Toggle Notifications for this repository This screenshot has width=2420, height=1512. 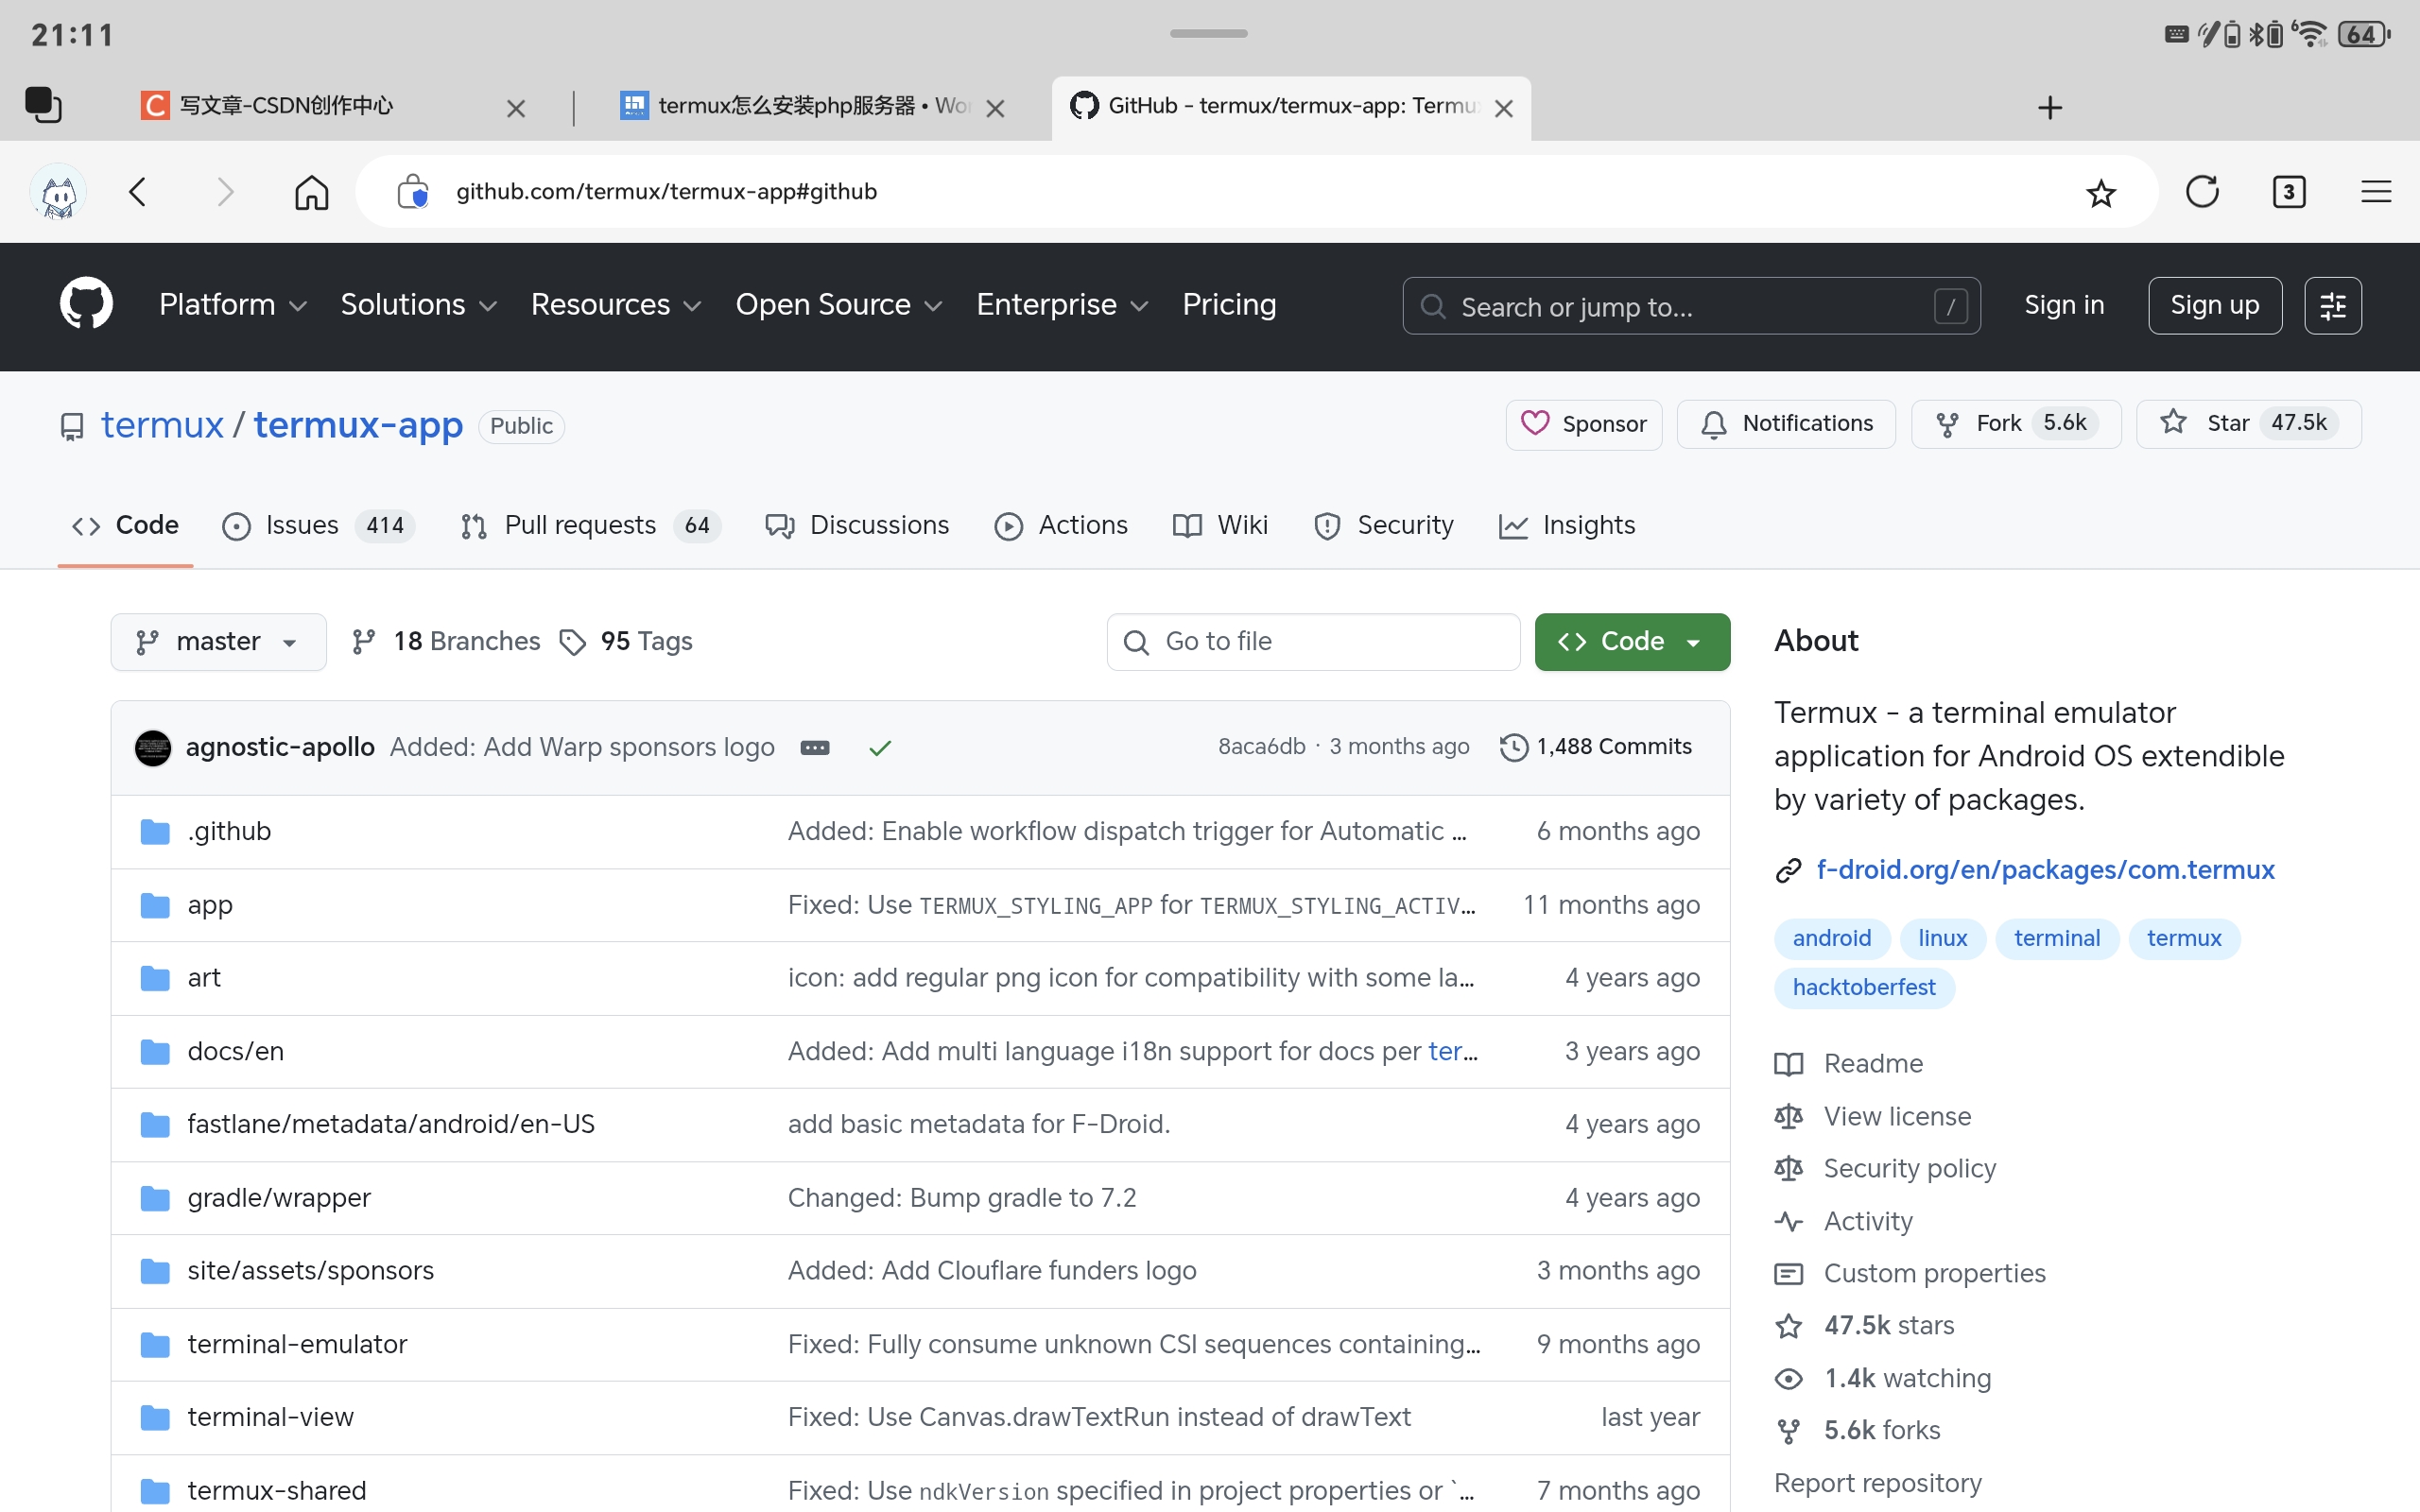pos(1786,424)
